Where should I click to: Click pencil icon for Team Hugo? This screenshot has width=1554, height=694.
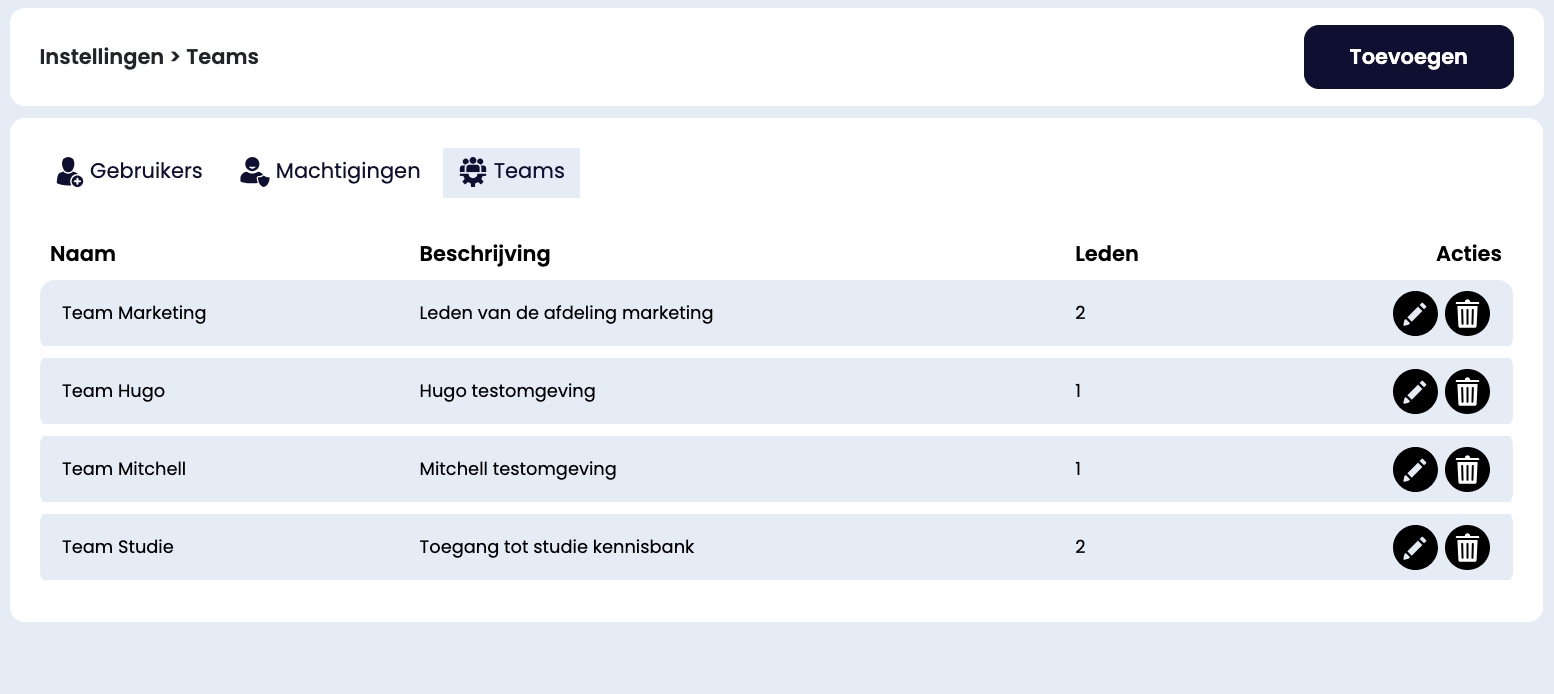point(1415,392)
